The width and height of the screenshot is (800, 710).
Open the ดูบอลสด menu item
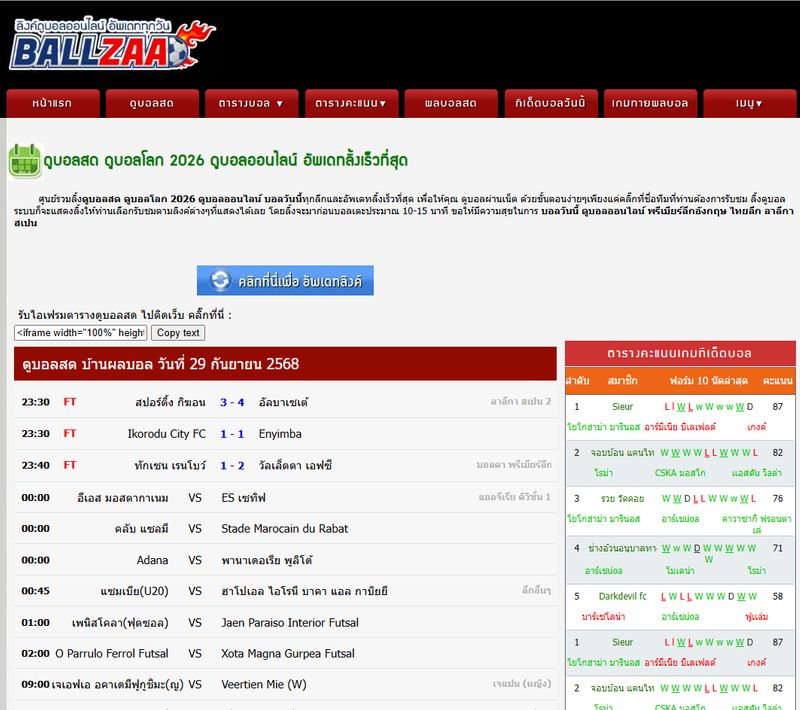point(152,103)
